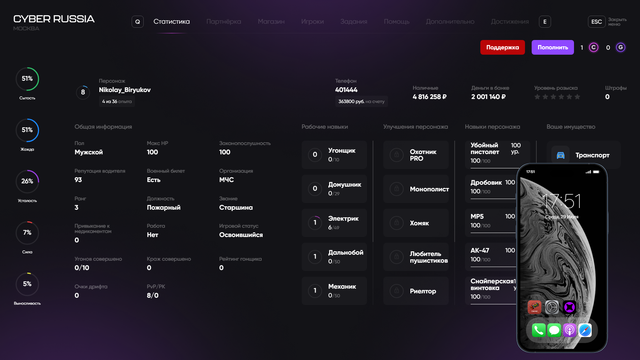Screen dimensions: 640x360
Task: Open the Помощь tab
Action: (x=396, y=22)
